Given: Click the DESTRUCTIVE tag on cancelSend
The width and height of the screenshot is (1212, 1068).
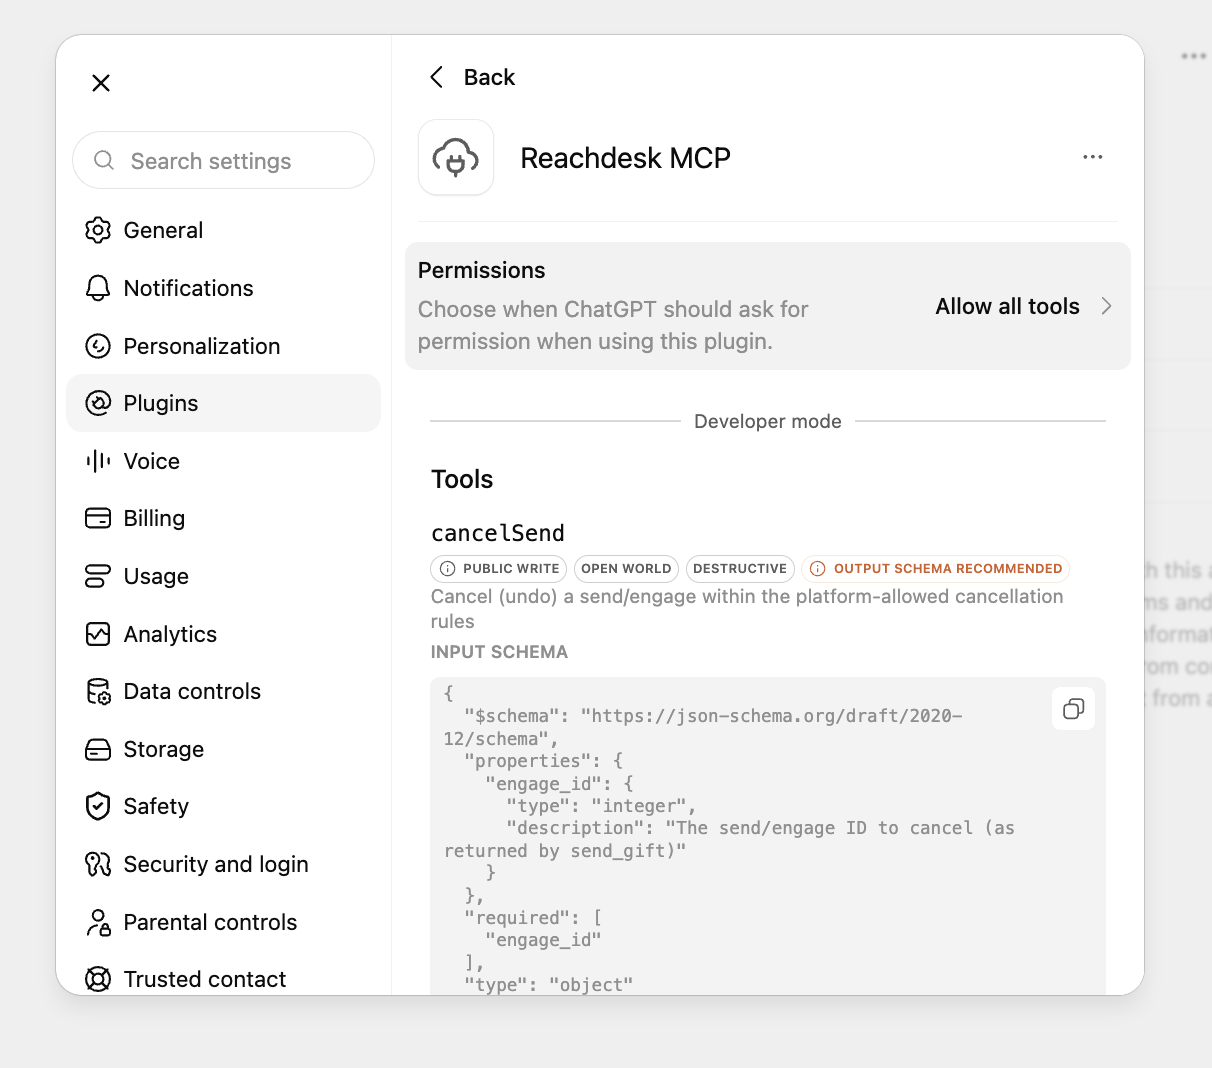Looking at the screenshot, I should click(x=740, y=569).
